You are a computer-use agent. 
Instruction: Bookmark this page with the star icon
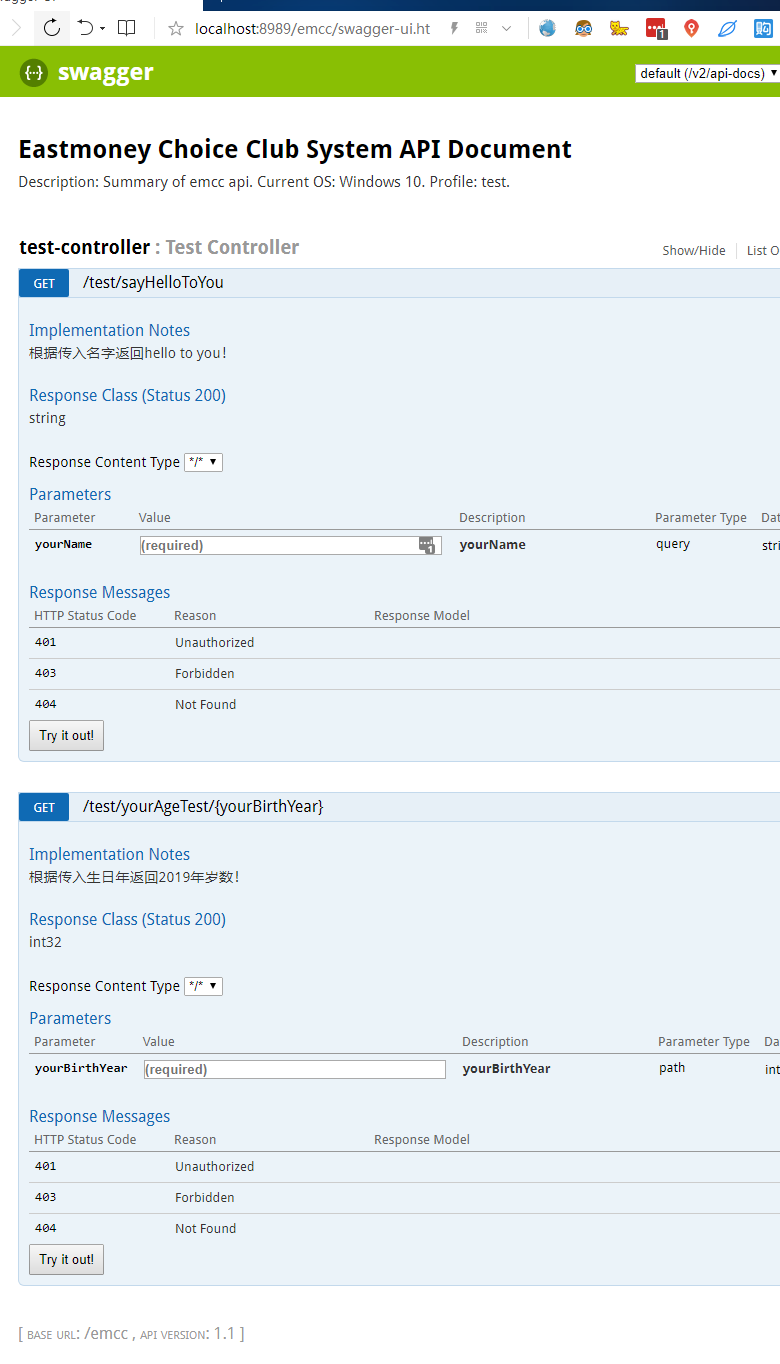pyautogui.click(x=176, y=28)
